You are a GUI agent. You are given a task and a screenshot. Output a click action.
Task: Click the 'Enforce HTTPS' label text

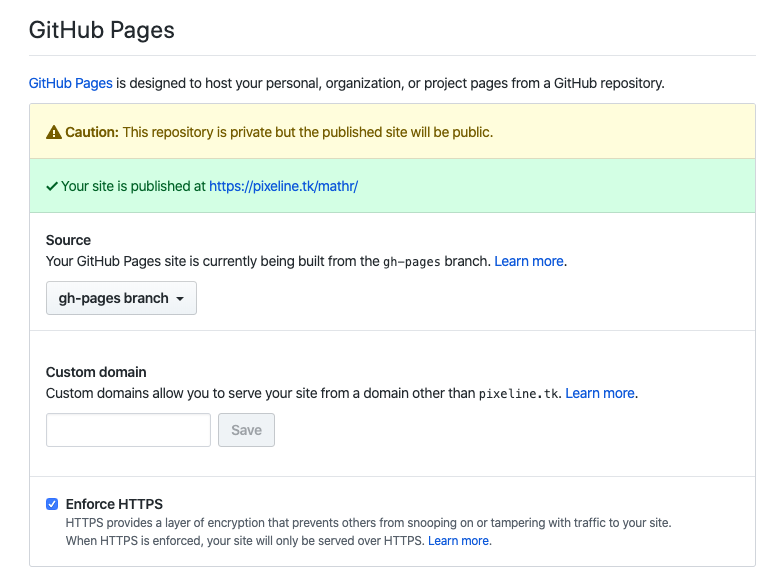coord(114,504)
